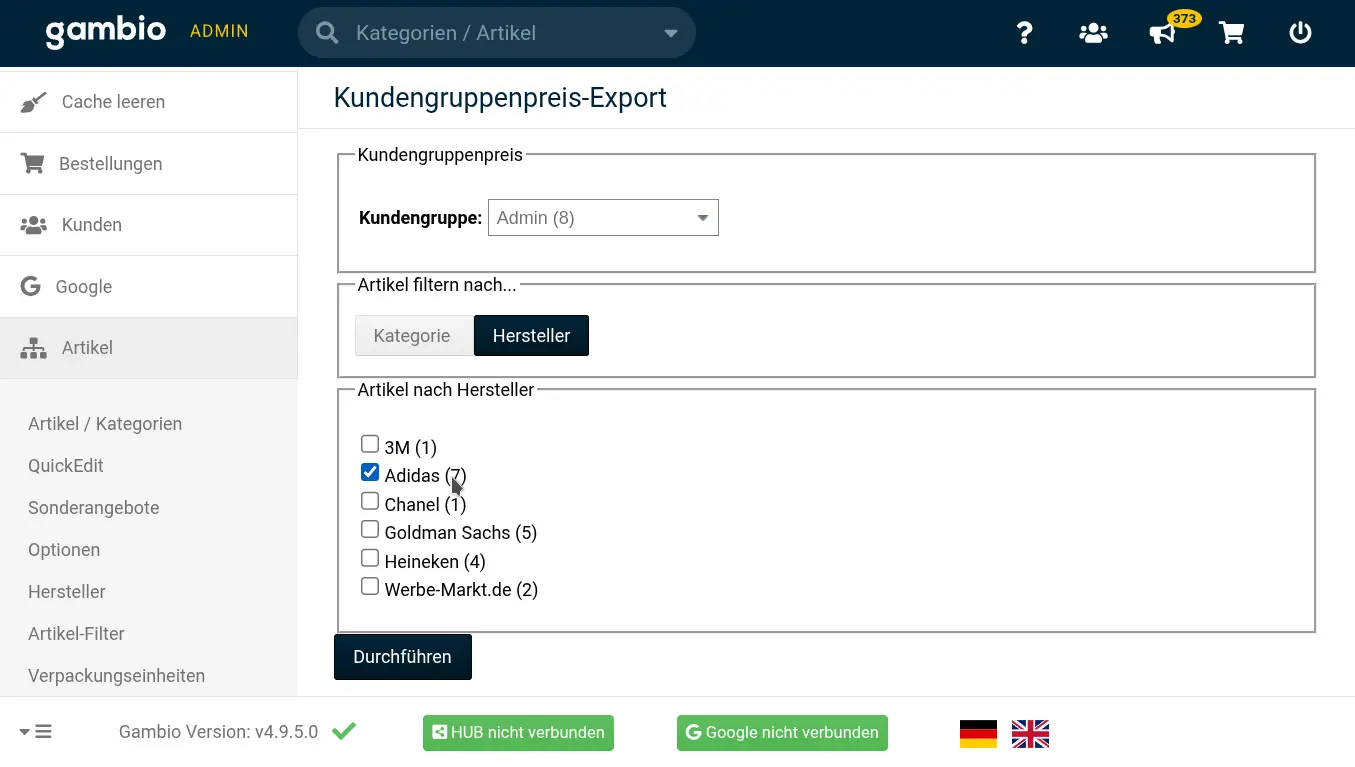Click the gambio logo
1355x767 pixels.
coord(105,31)
